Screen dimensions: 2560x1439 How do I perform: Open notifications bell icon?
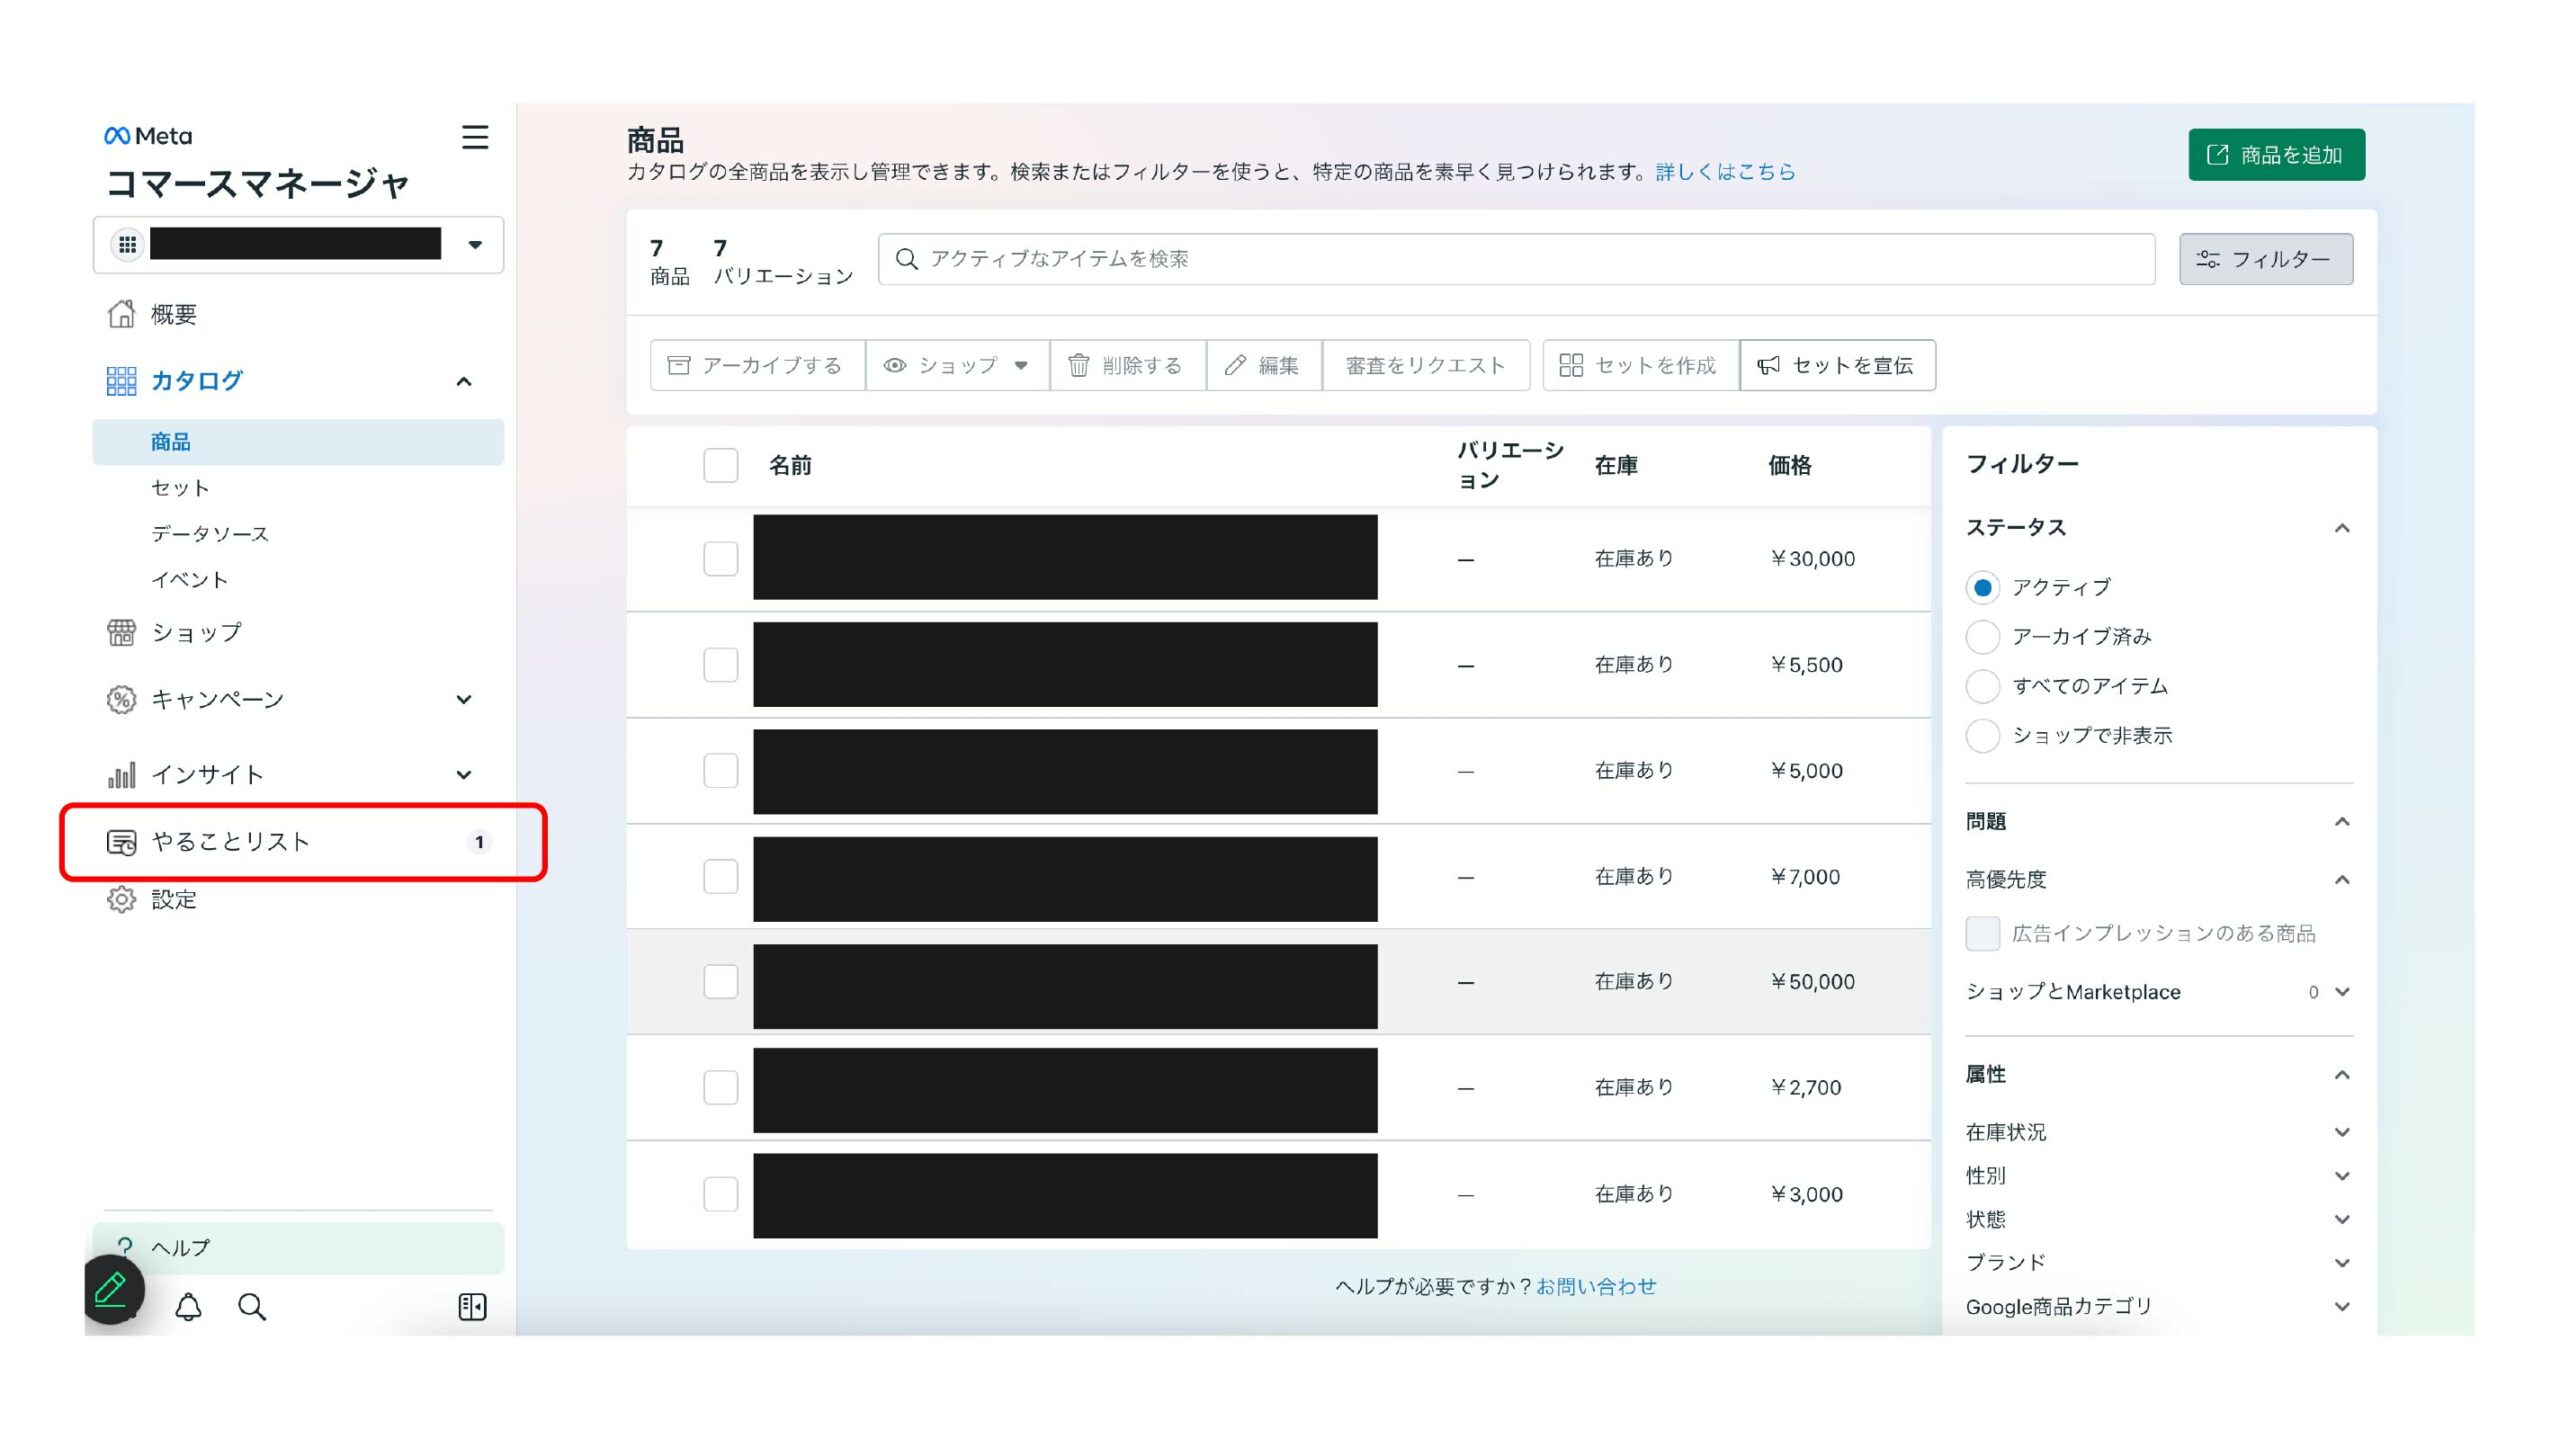click(189, 1307)
